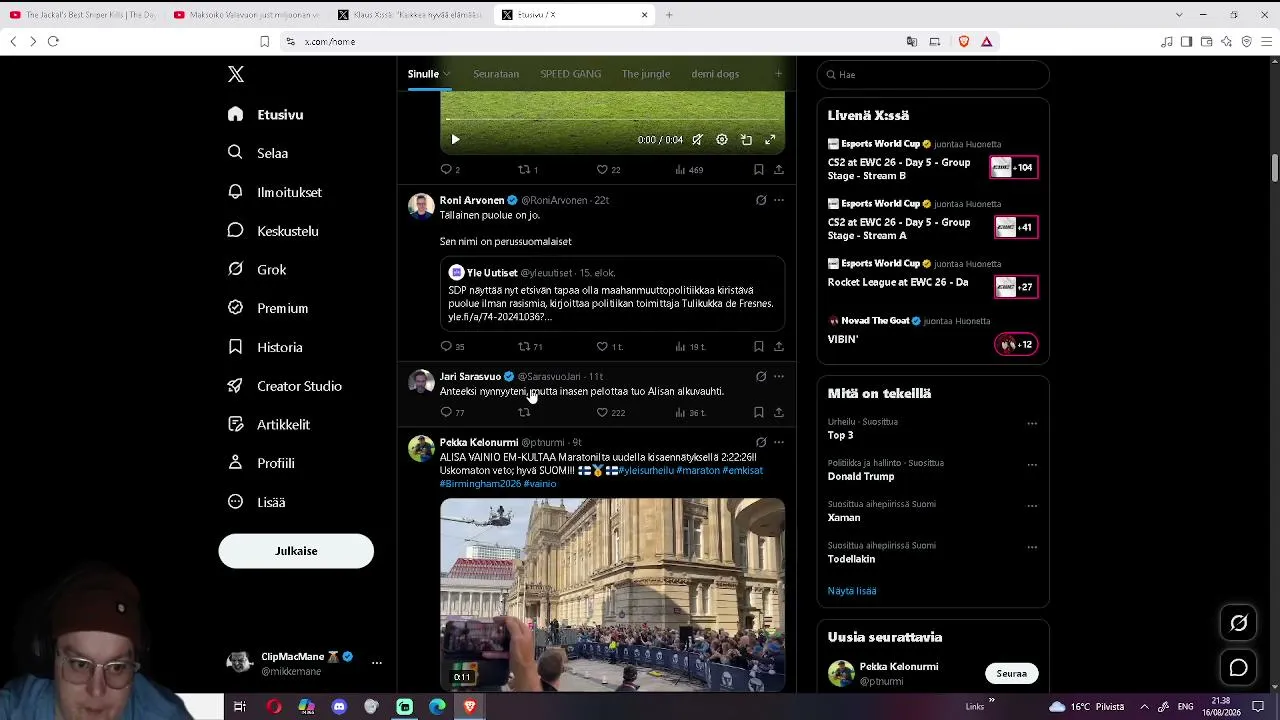Expand the Sinulle tab chevron
Image resolution: width=1280 pixels, height=720 pixels.
pyautogui.click(x=446, y=74)
